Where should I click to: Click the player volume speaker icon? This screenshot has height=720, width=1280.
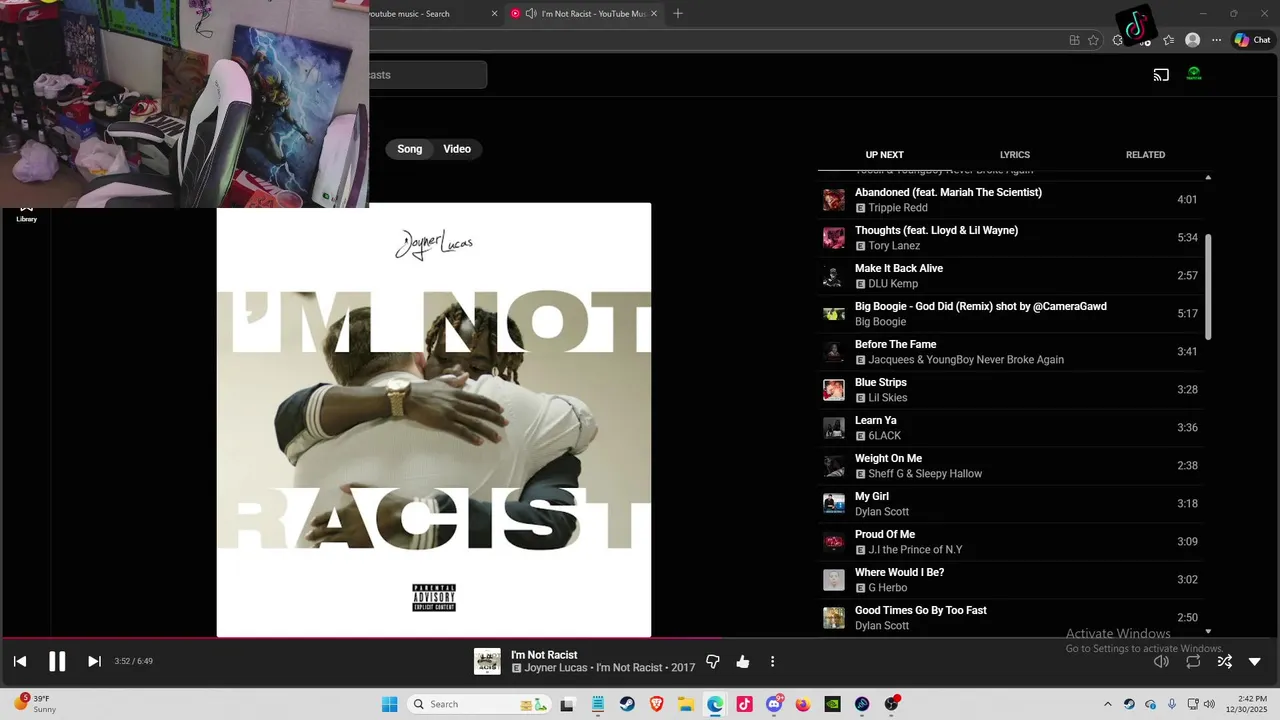(x=1161, y=661)
